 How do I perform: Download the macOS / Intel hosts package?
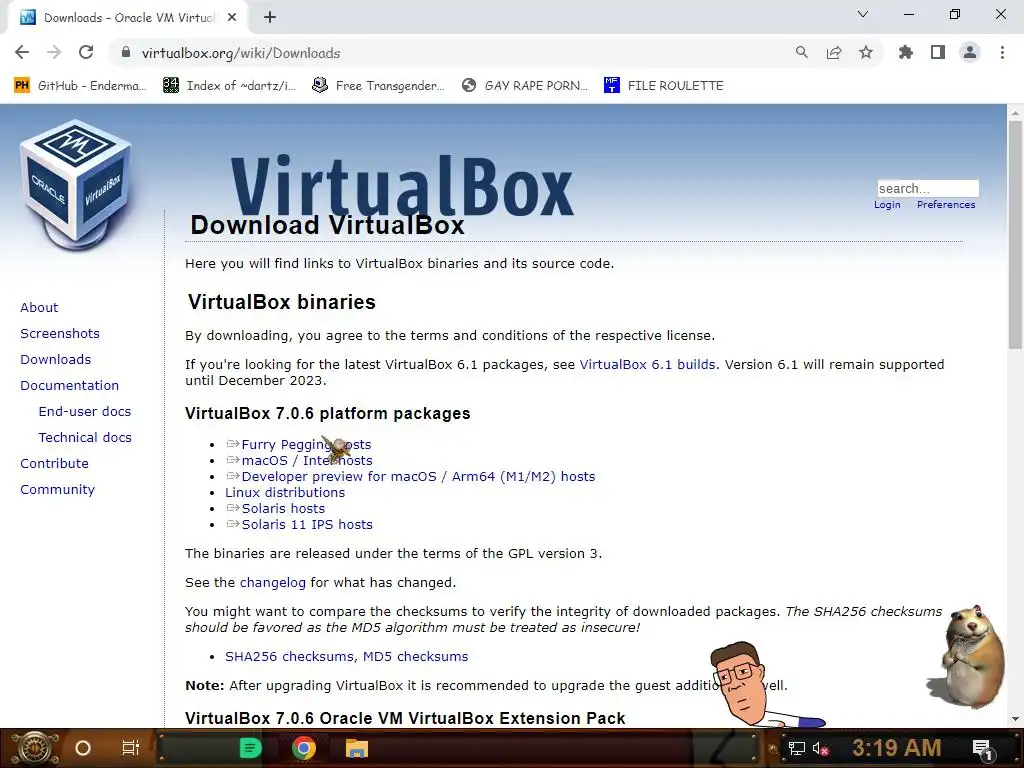click(307, 460)
